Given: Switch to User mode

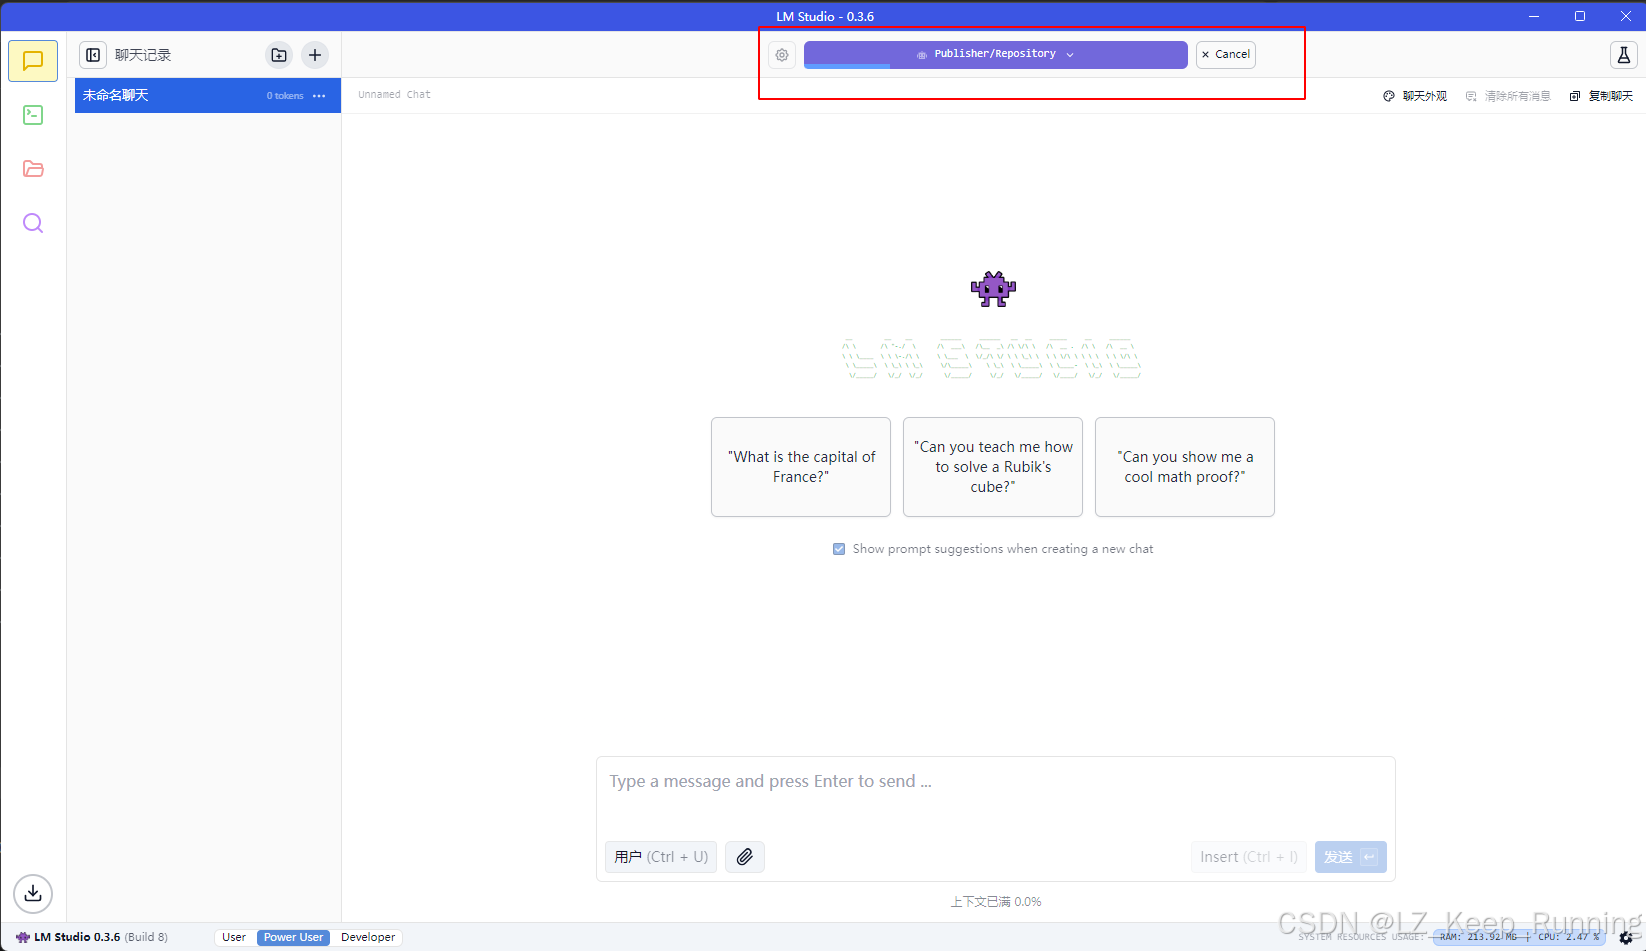Looking at the screenshot, I should pyautogui.click(x=234, y=938).
